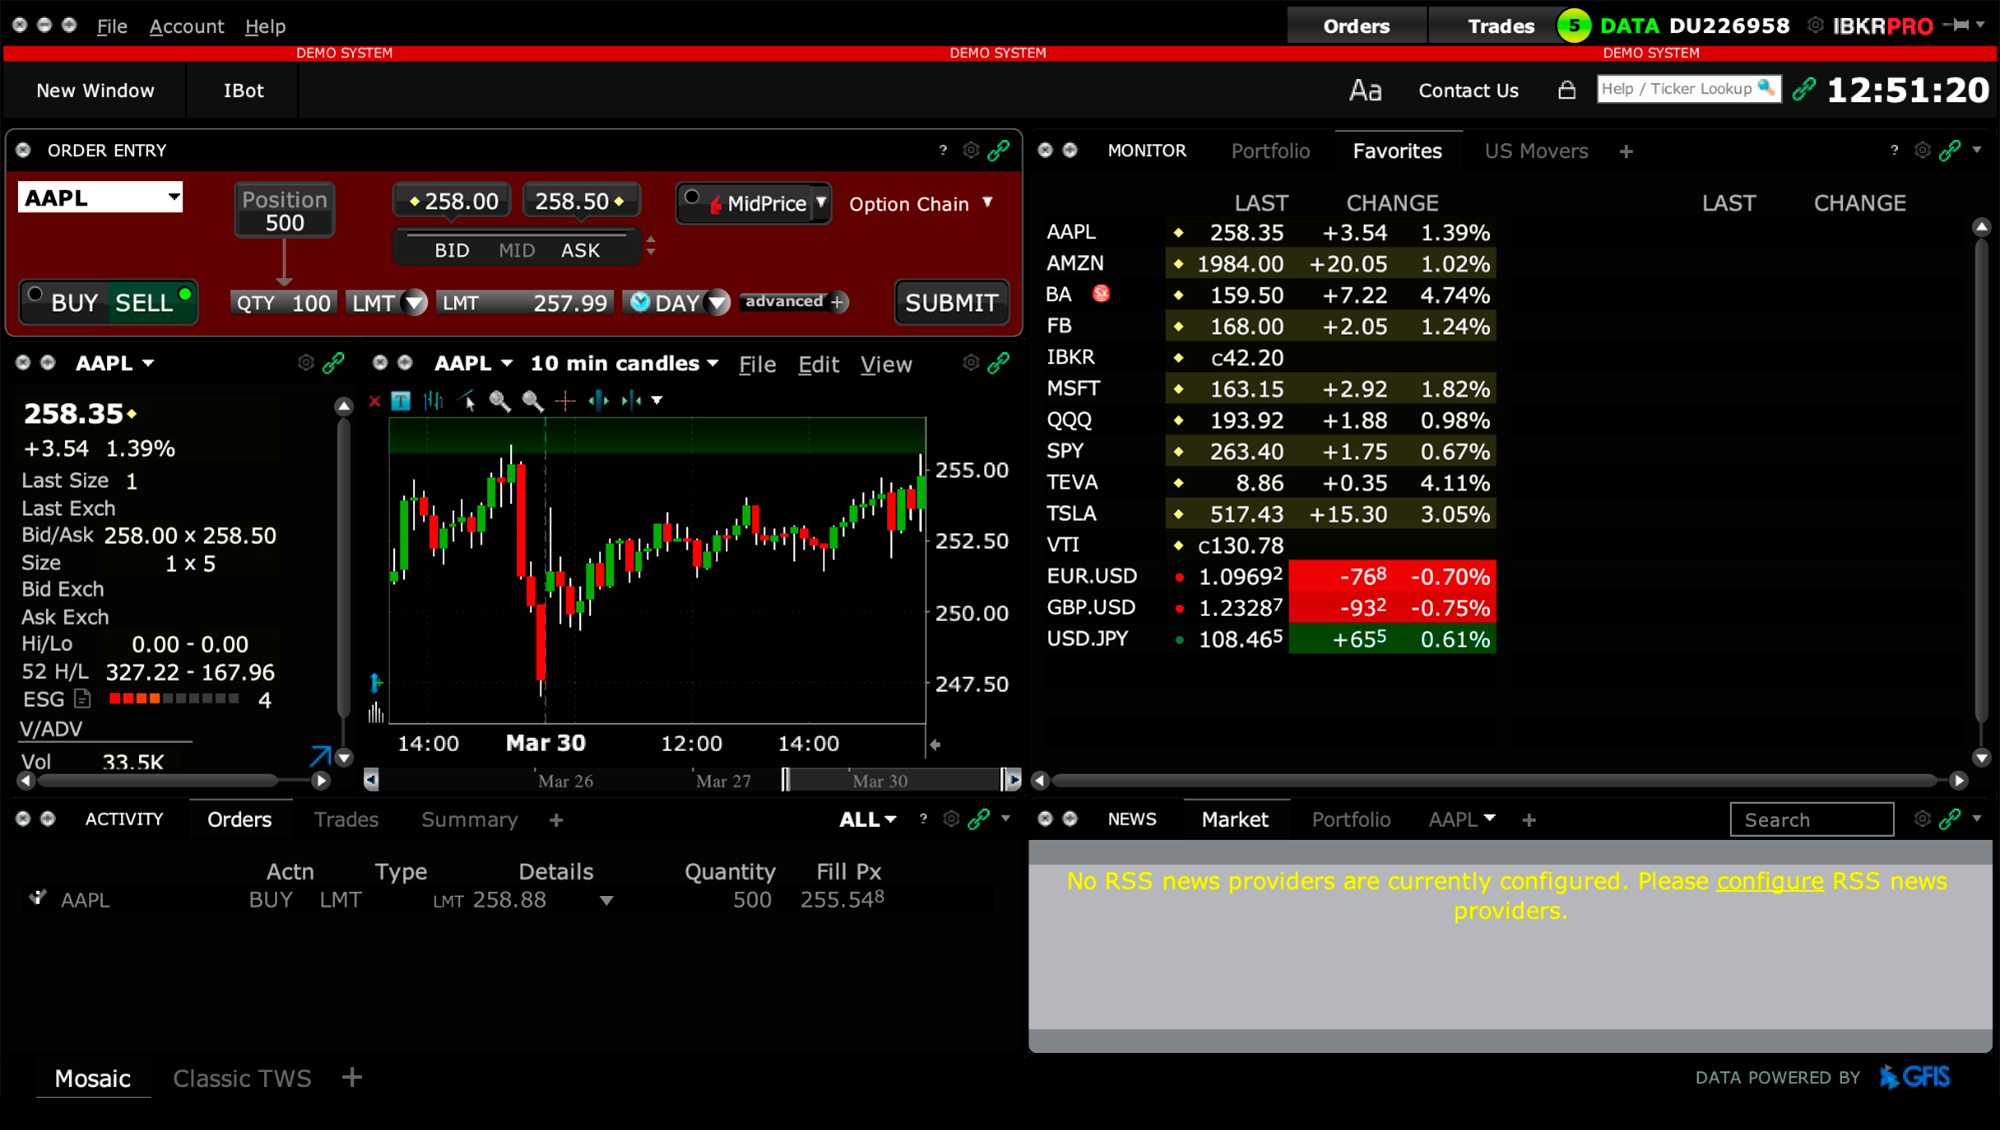This screenshot has width=2000, height=1130.
Task: Click the Position 500 button
Action: [284, 210]
